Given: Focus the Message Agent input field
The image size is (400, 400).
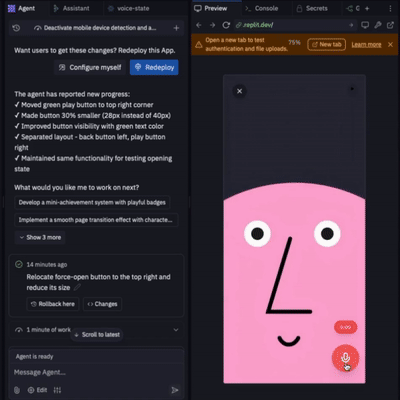Looking at the screenshot, I should click(x=97, y=372).
